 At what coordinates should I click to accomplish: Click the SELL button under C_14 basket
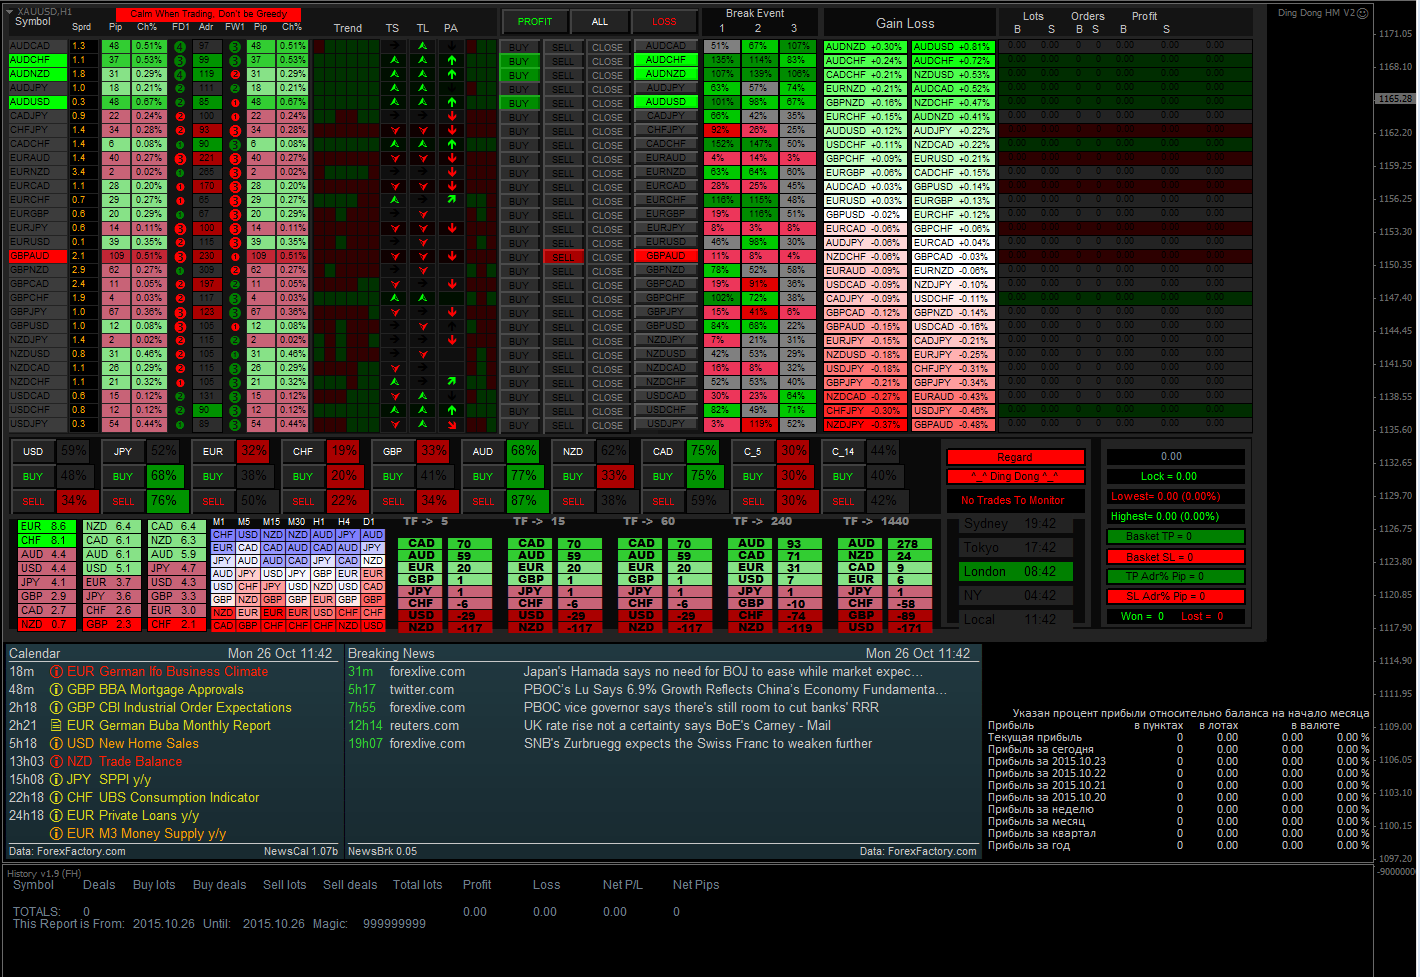pyautogui.click(x=843, y=502)
